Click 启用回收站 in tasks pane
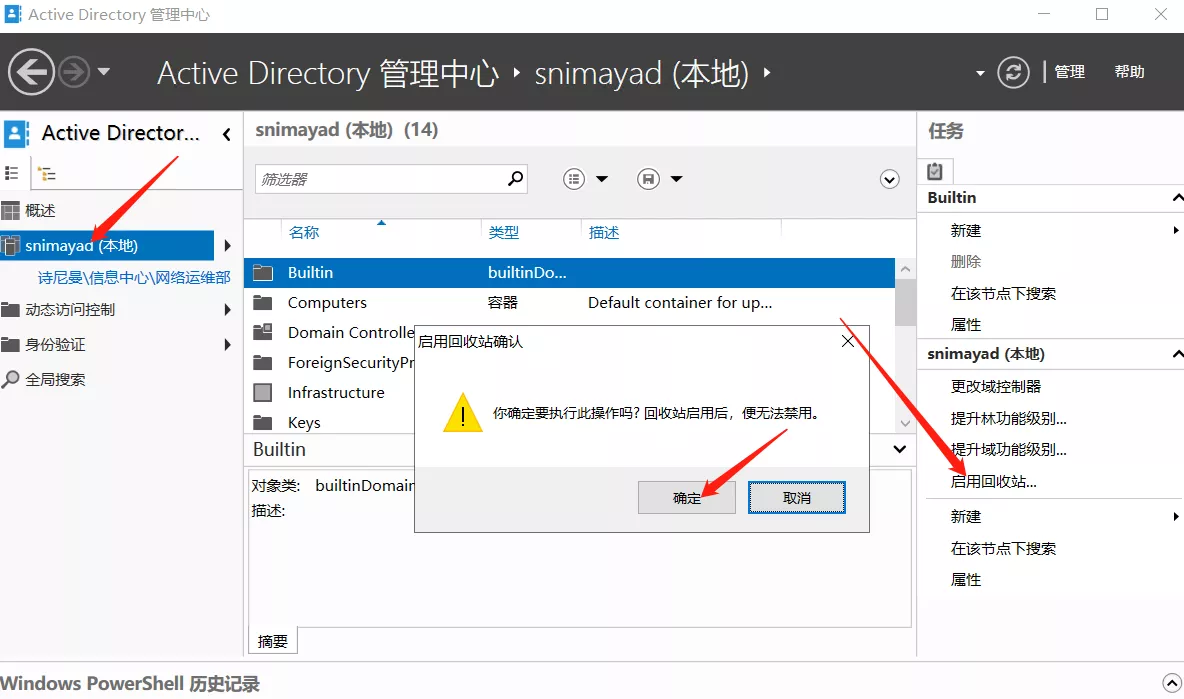The height and width of the screenshot is (699, 1184). tap(993, 481)
